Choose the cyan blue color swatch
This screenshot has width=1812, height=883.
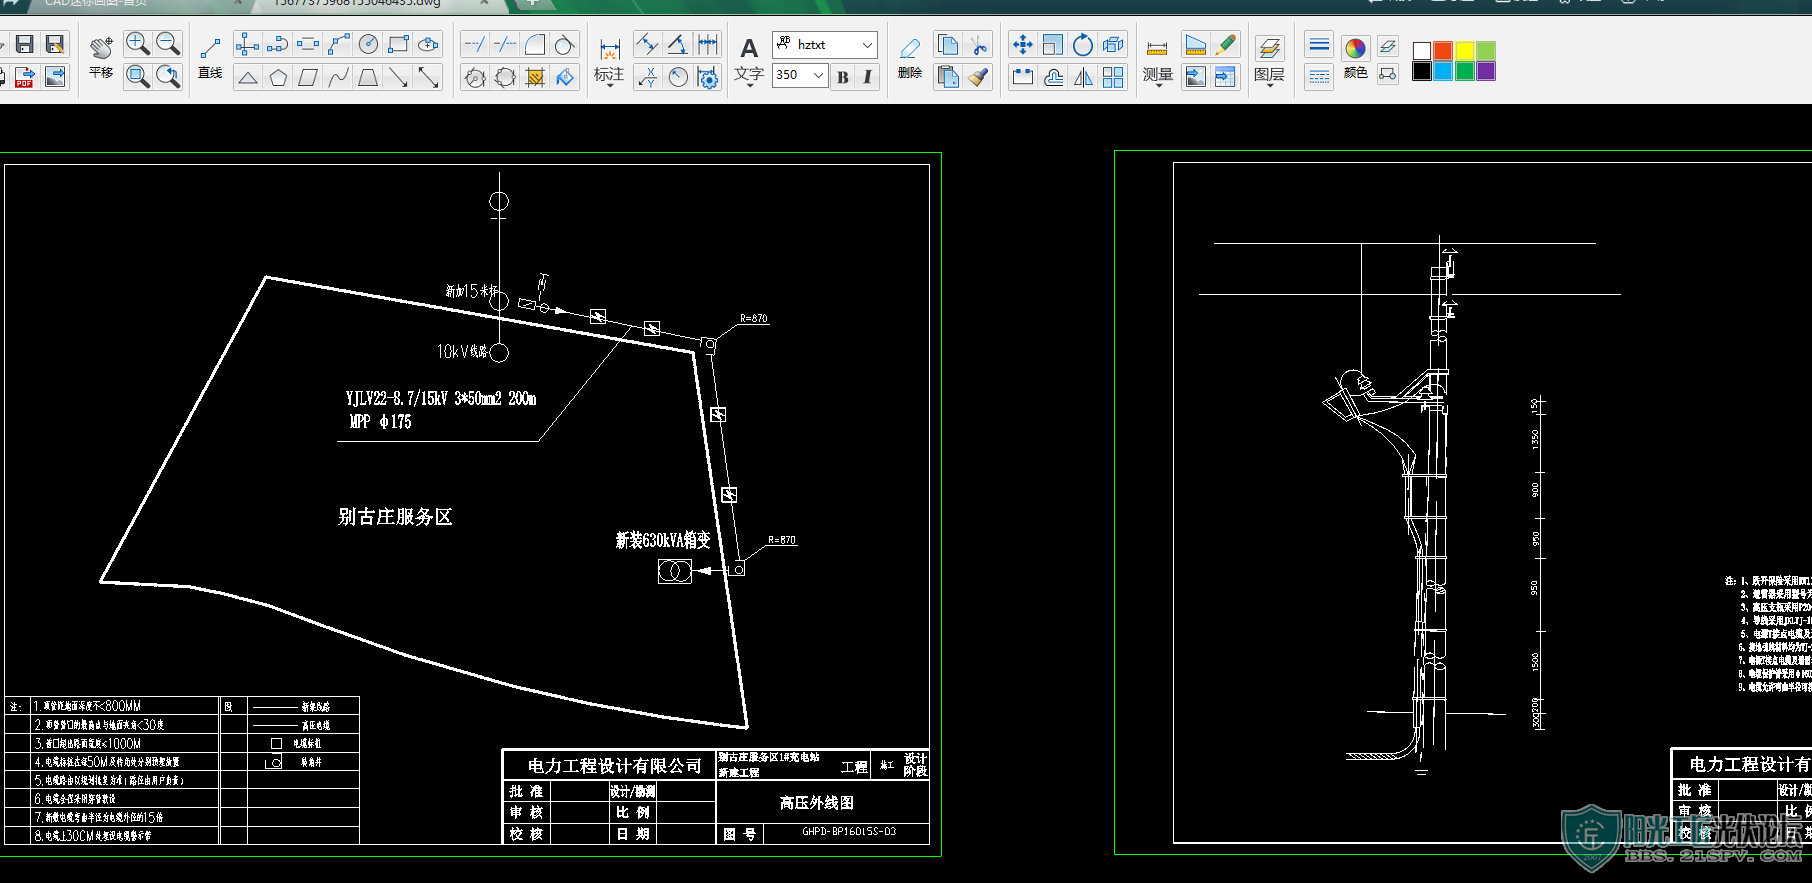(1443, 71)
